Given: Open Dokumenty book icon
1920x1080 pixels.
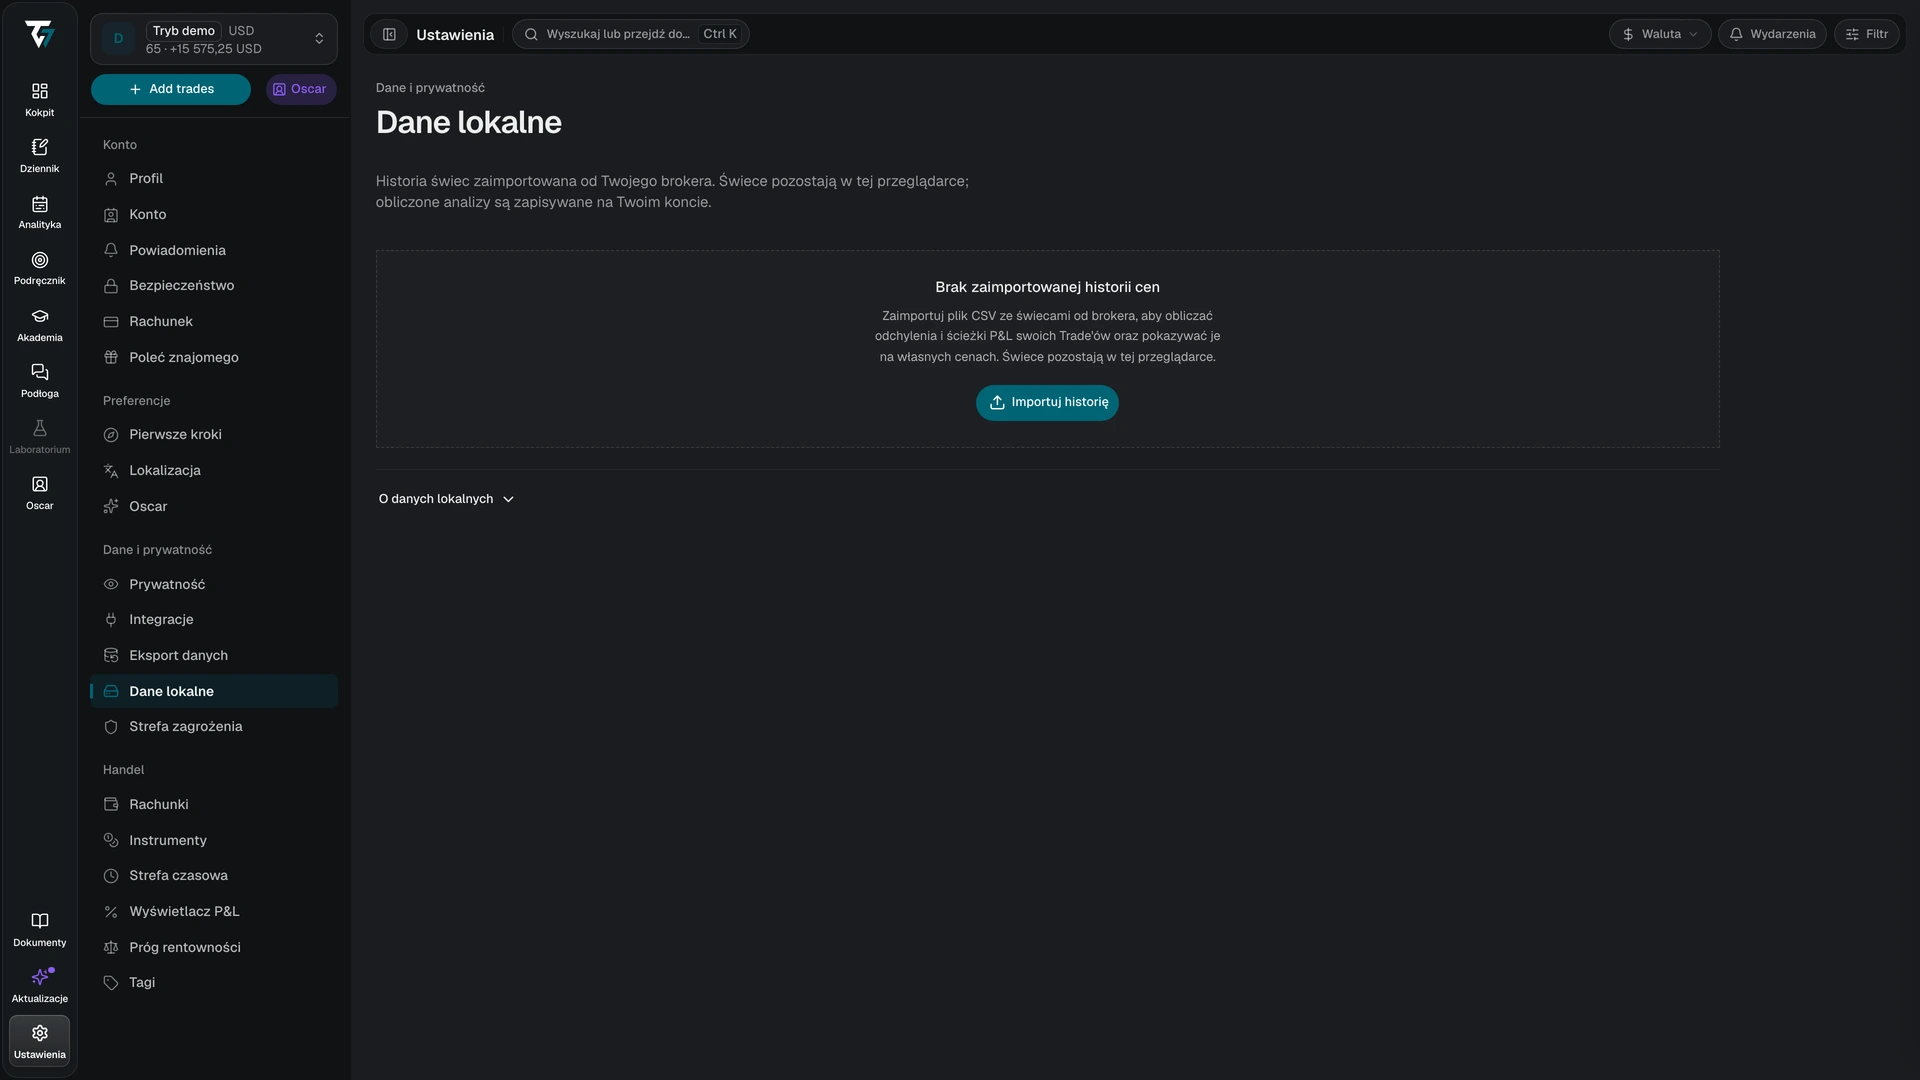Looking at the screenshot, I should pyautogui.click(x=40, y=930).
